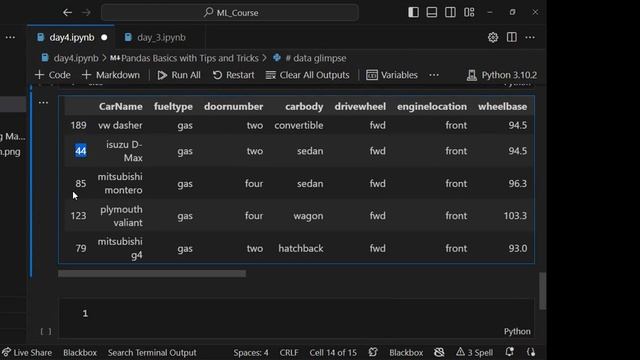
Task: Open notebook settings gear icon
Action: [493, 38]
